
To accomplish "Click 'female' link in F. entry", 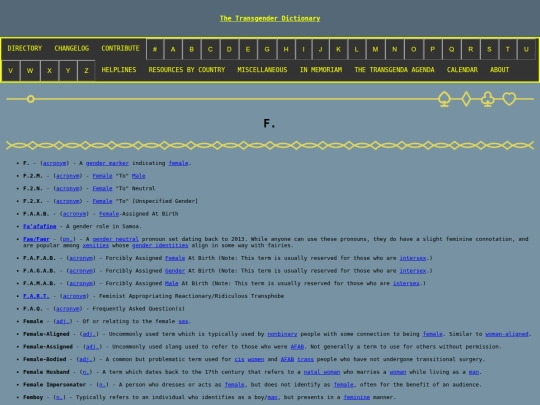I will coord(178,163).
